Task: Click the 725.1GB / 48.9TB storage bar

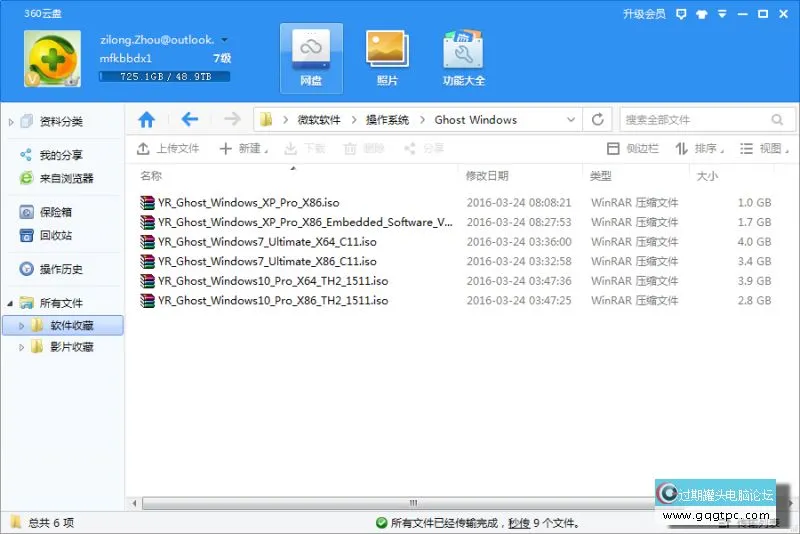Action: pos(164,77)
